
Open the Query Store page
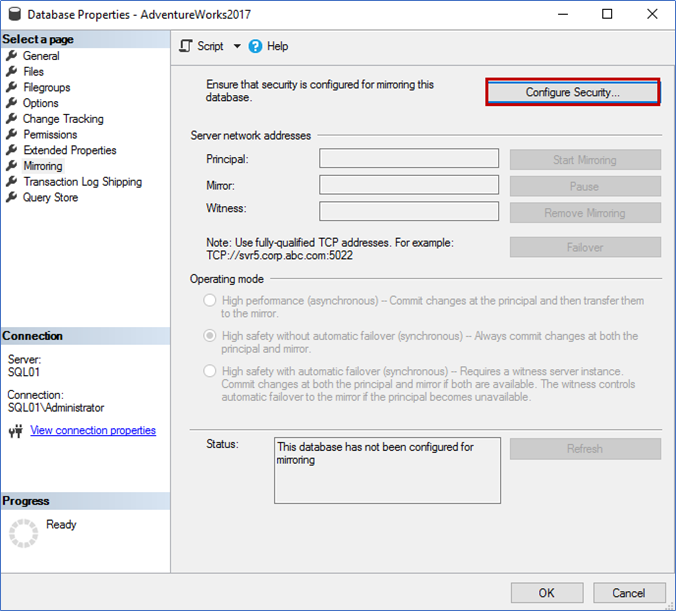(50, 197)
